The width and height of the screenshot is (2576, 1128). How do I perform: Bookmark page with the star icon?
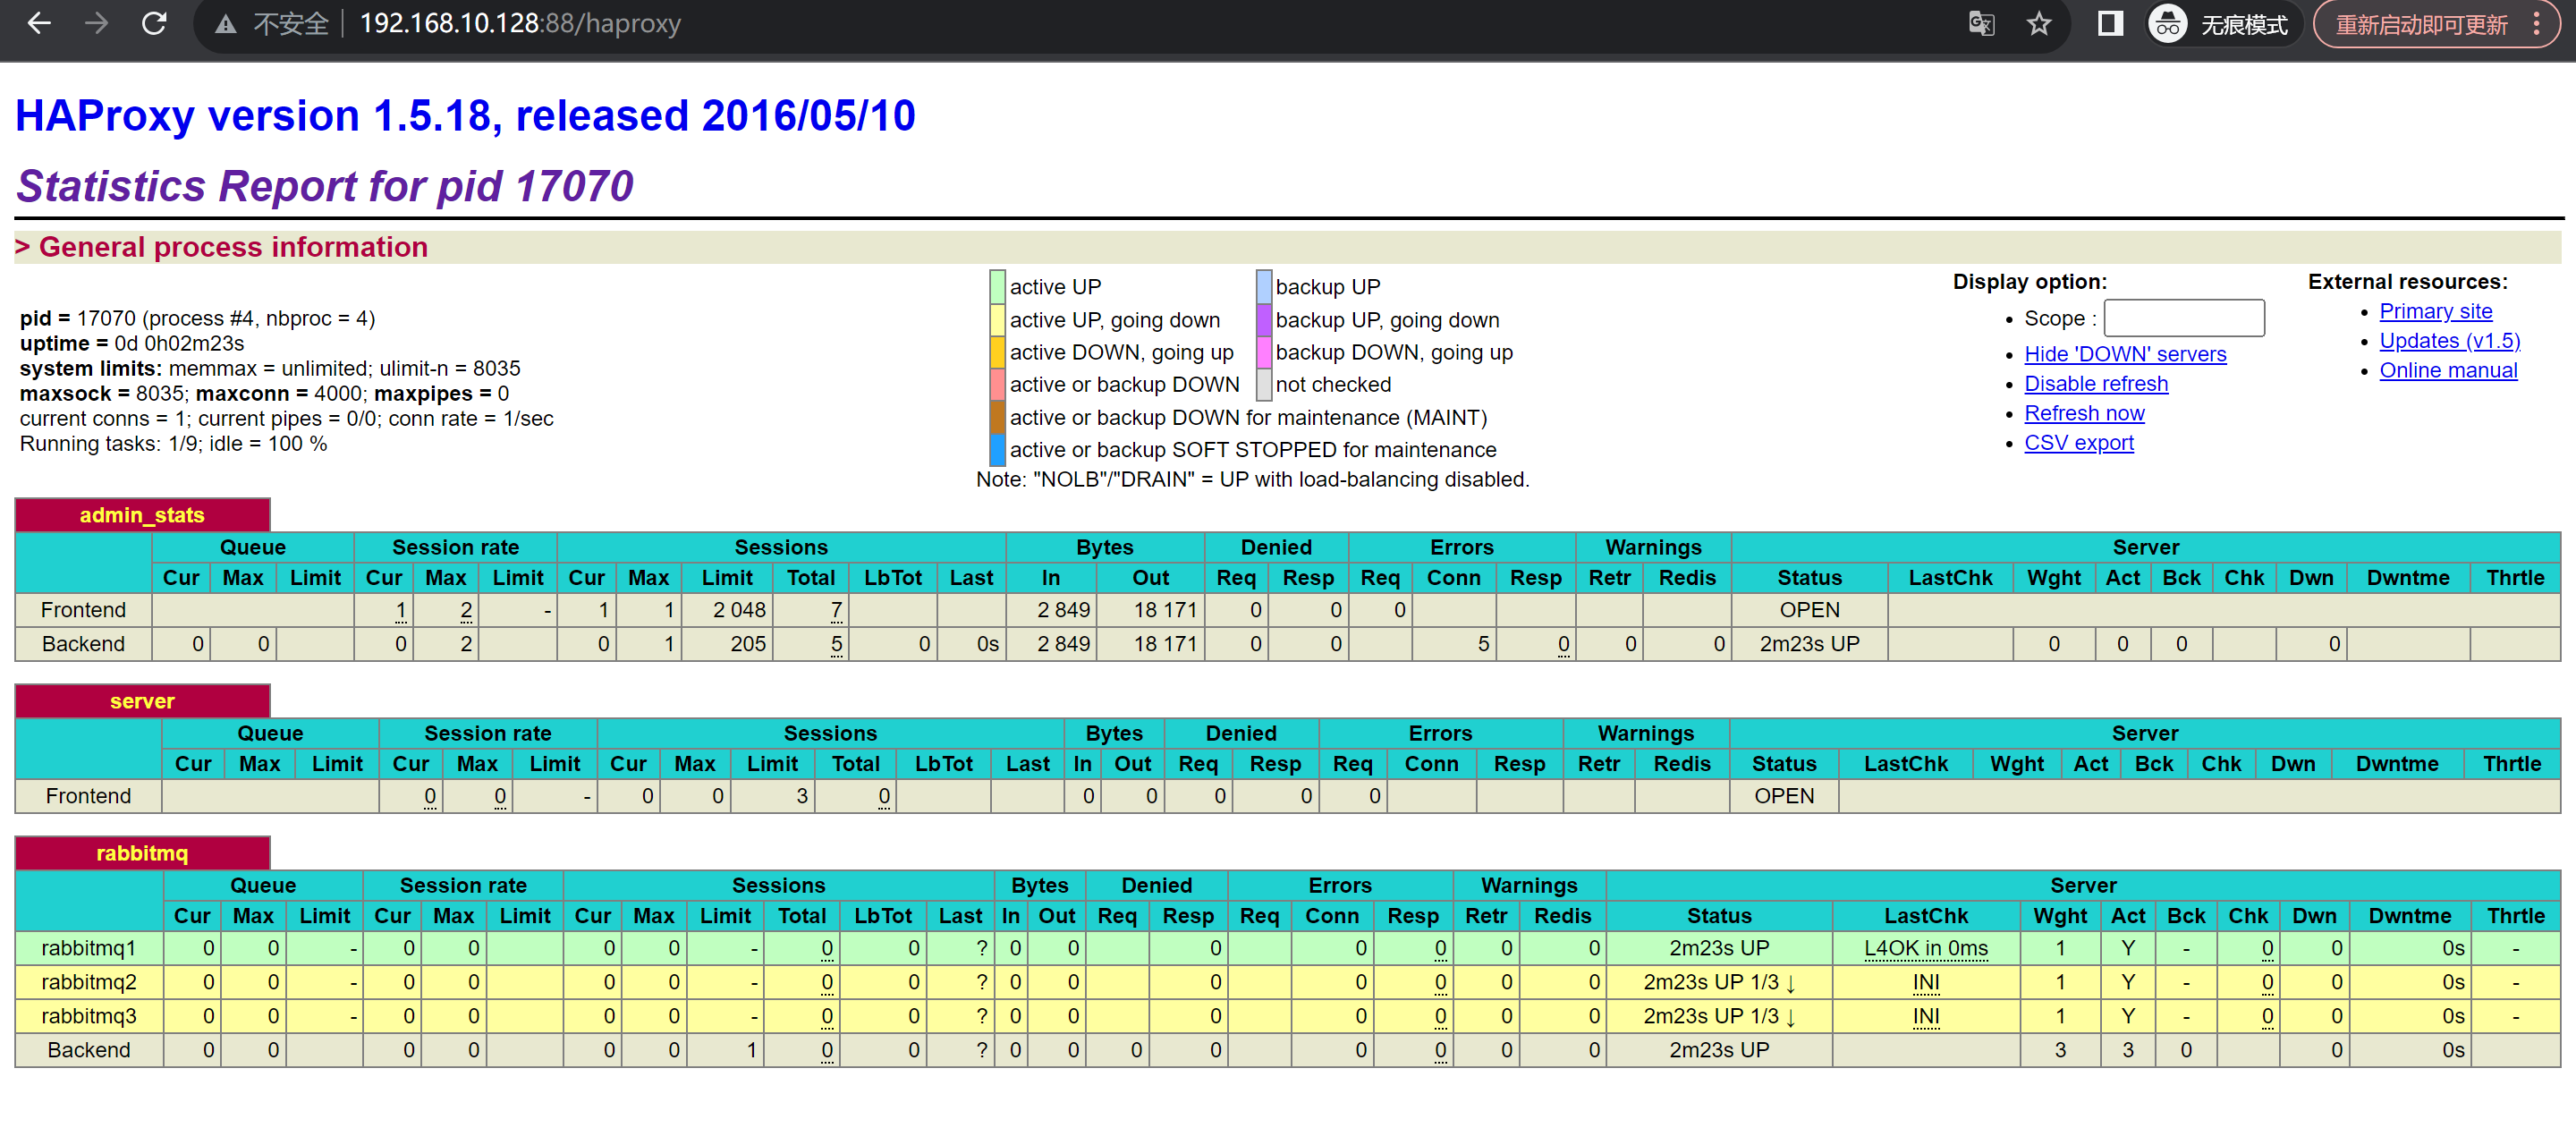(2039, 24)
